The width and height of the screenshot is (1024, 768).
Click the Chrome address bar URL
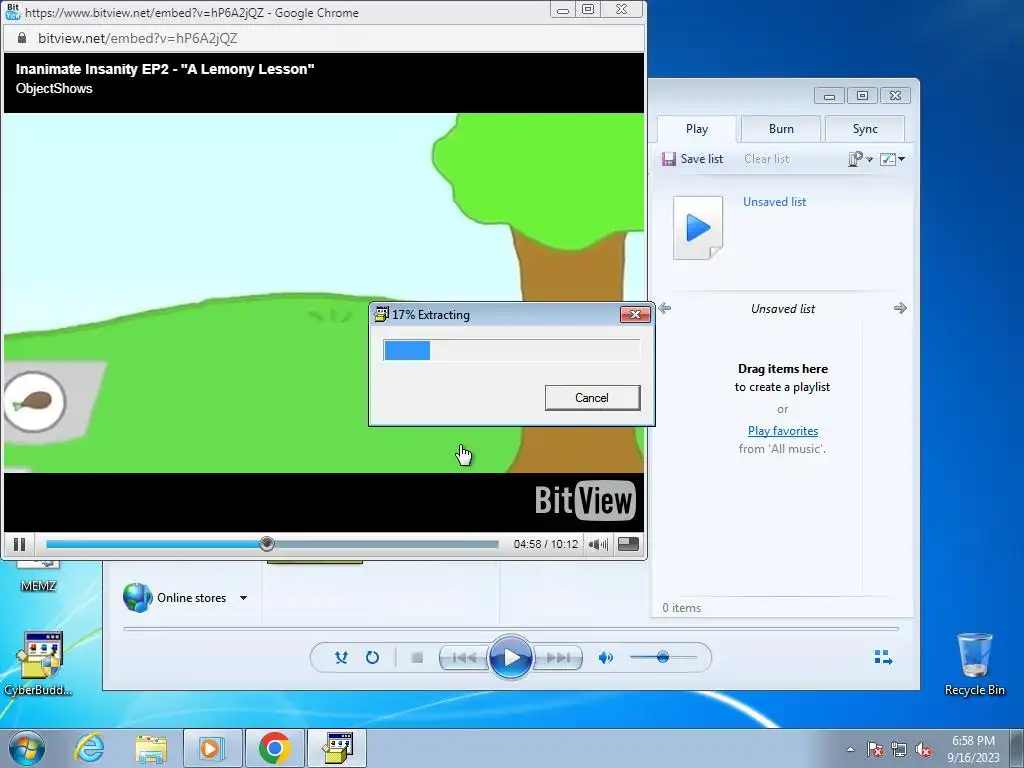[137, 38]
